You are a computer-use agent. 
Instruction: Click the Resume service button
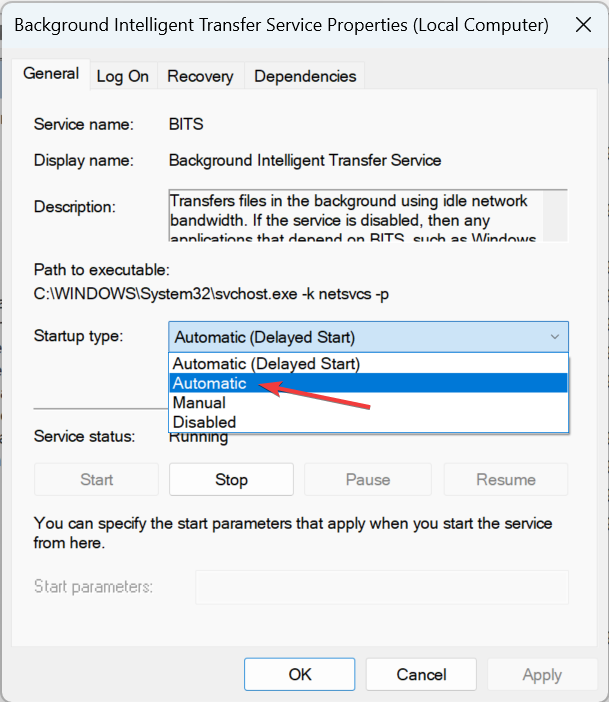click(x=506, y=480)
